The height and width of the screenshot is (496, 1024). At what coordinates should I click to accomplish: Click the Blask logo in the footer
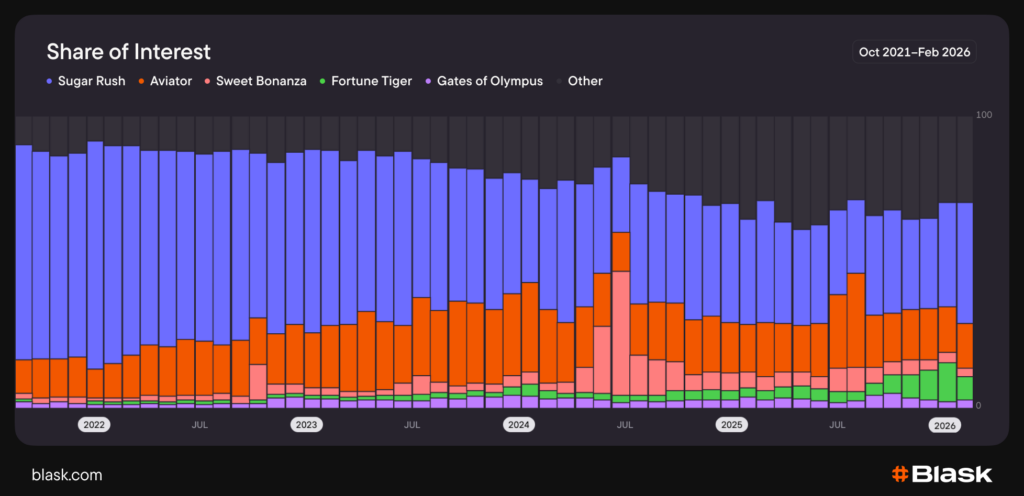(x=941, y=474)
